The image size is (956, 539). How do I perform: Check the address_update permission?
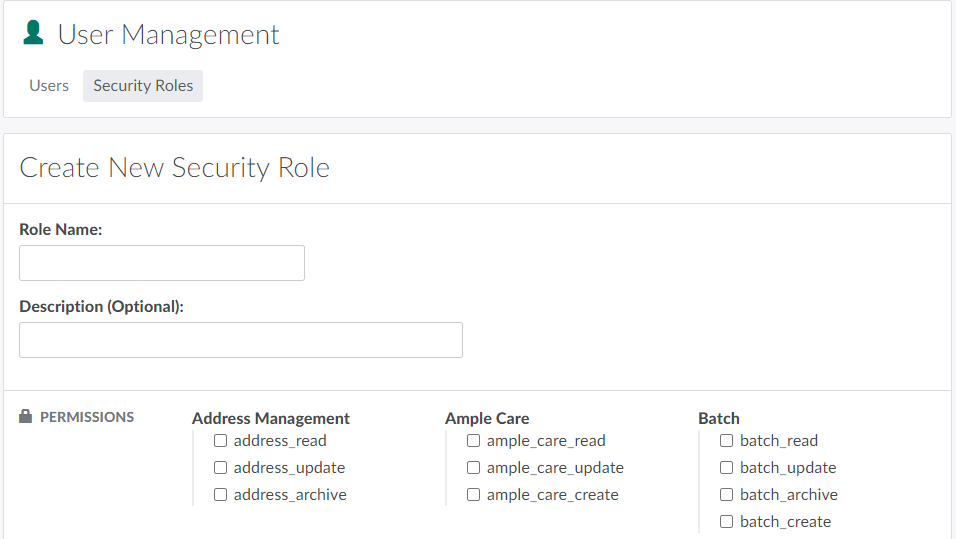[x=221, y=468]
